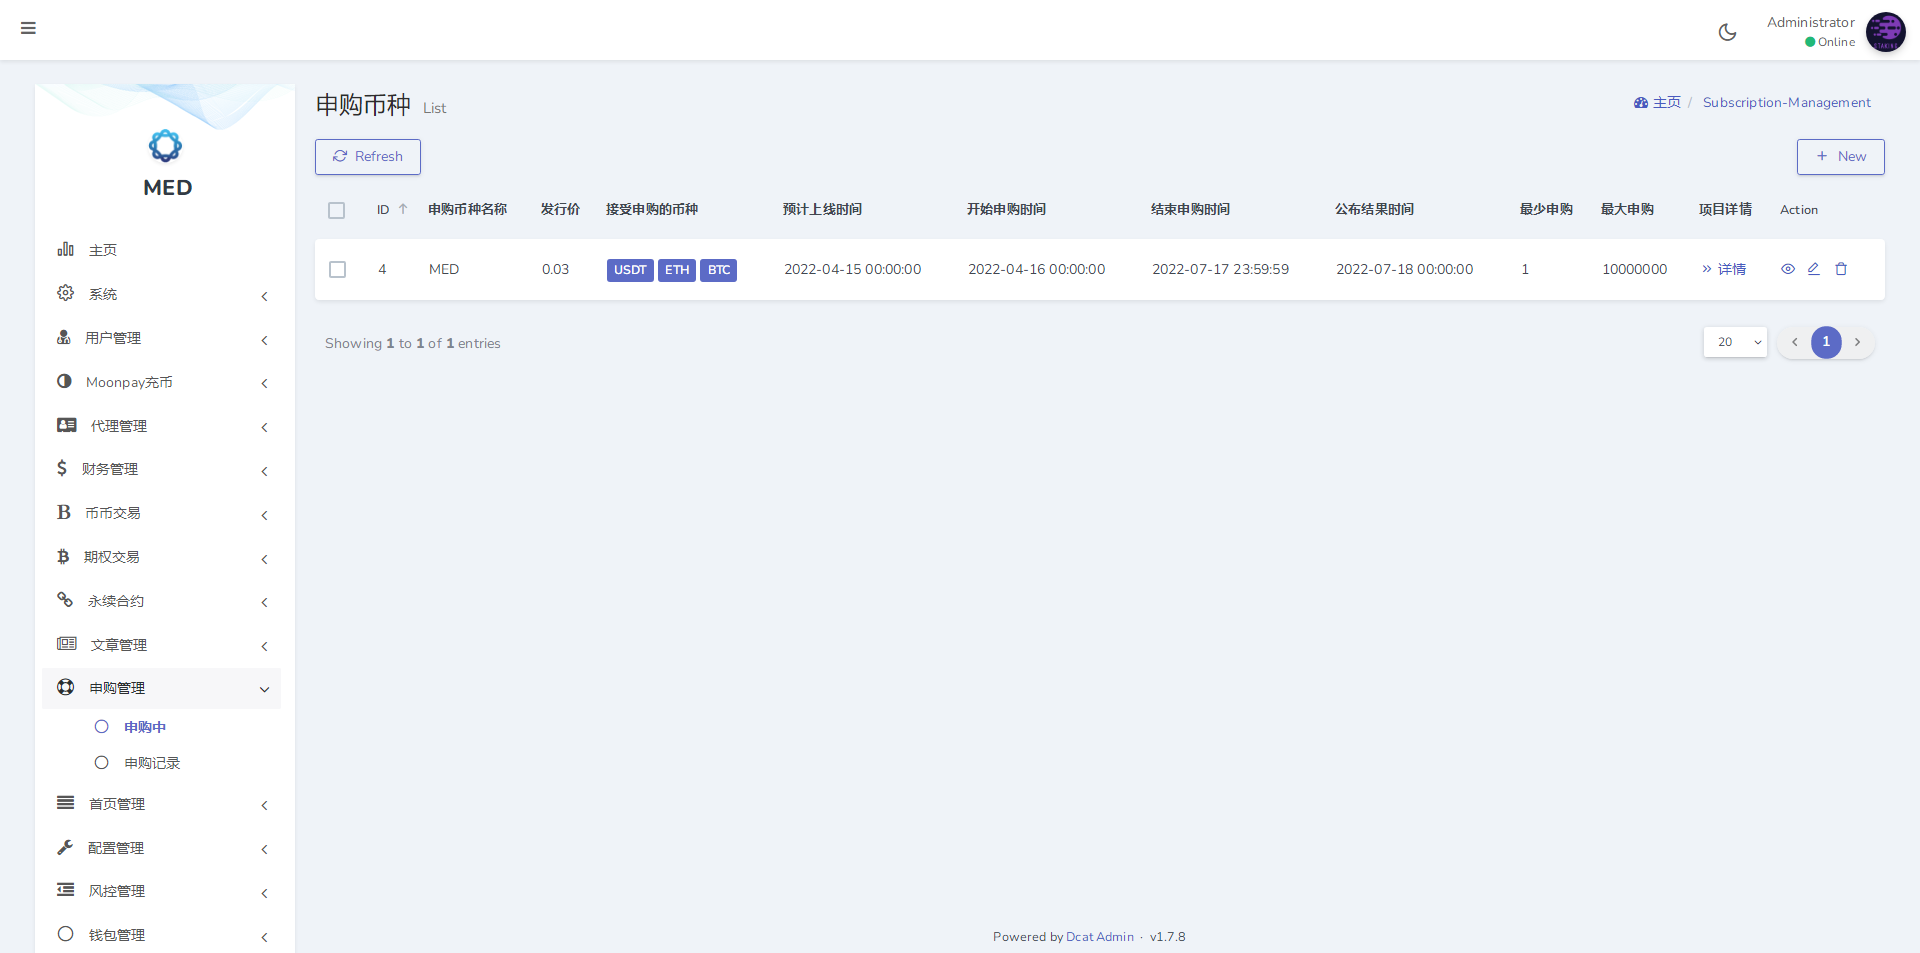1920x953 pixels.
Task: Click the New button
Action: [1840, 157]
